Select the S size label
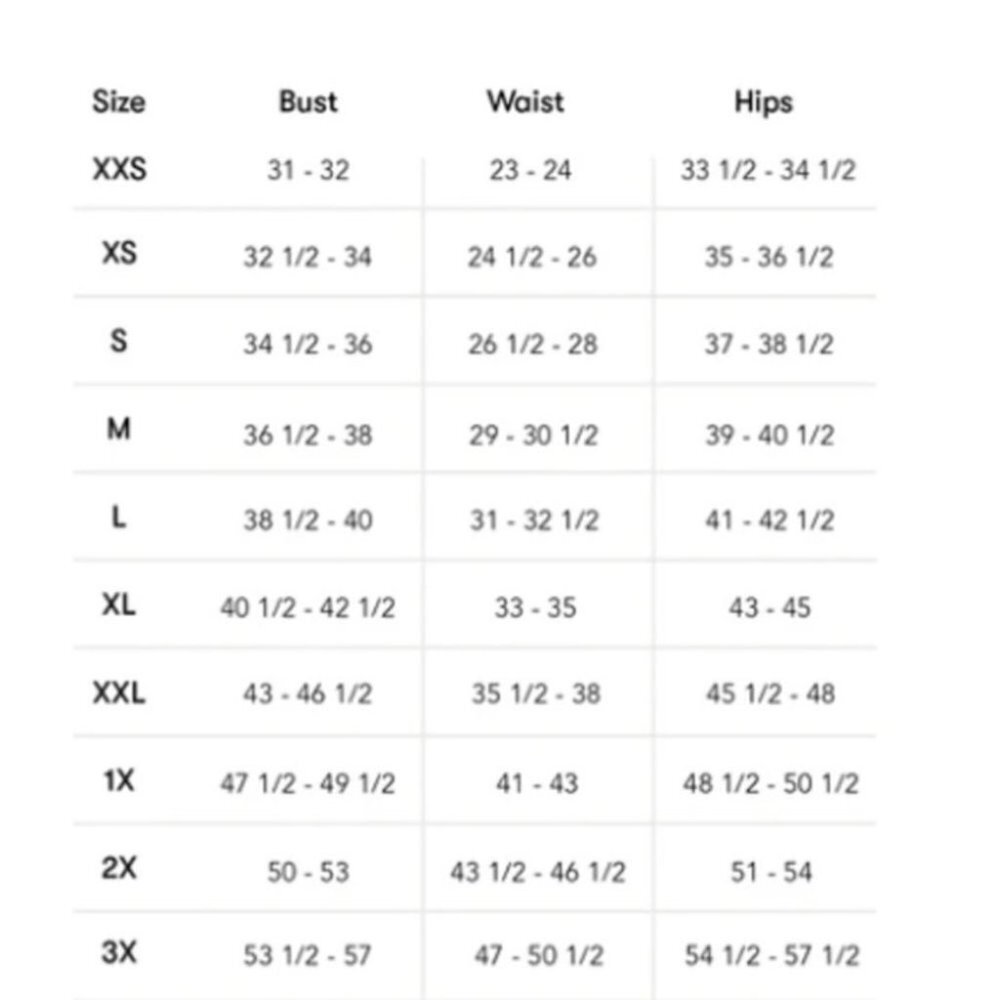 coord(119,341)
